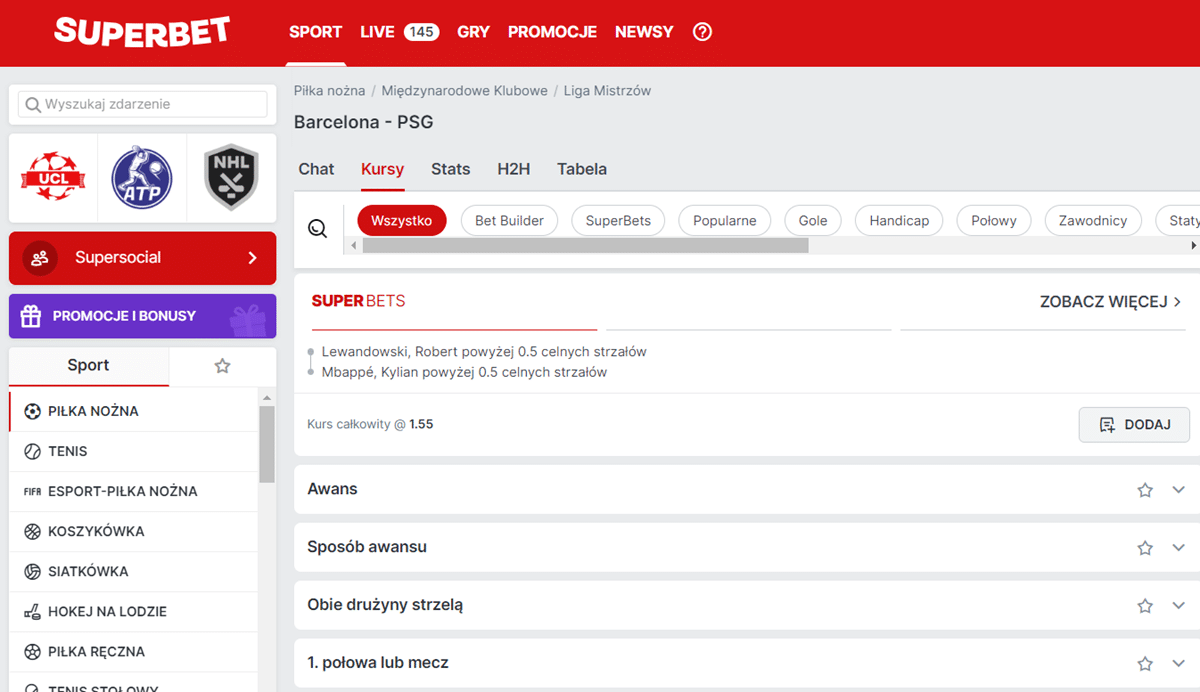Open the help question mark icon
Viewport: 1200px width, 692px height.
click(x=702, y=32)
